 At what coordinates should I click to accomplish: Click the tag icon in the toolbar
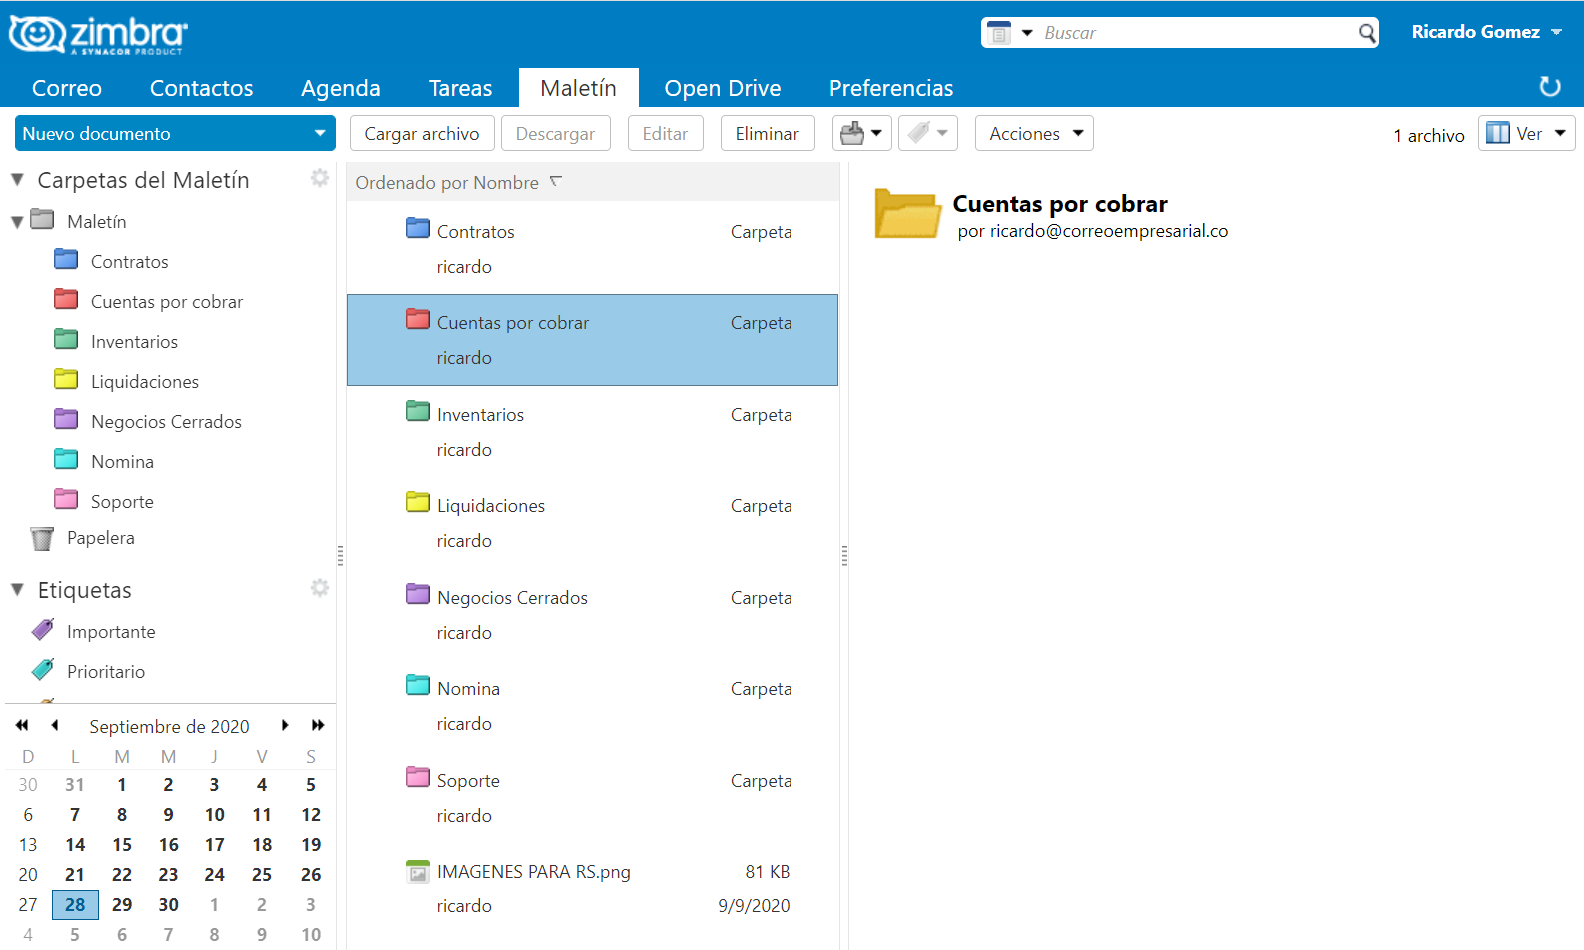tap(919, 133)
